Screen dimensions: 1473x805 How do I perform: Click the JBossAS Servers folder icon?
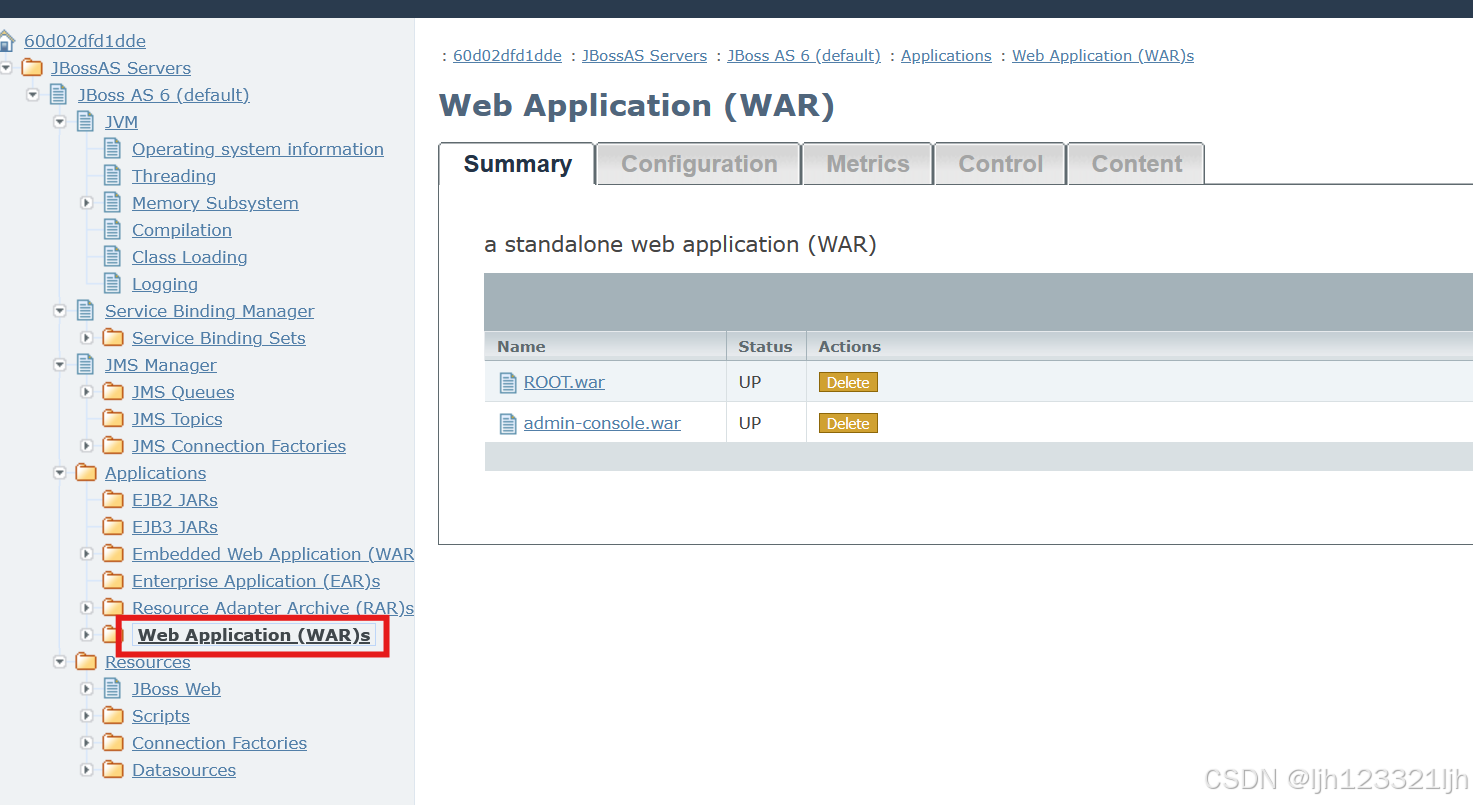(33, 68)
